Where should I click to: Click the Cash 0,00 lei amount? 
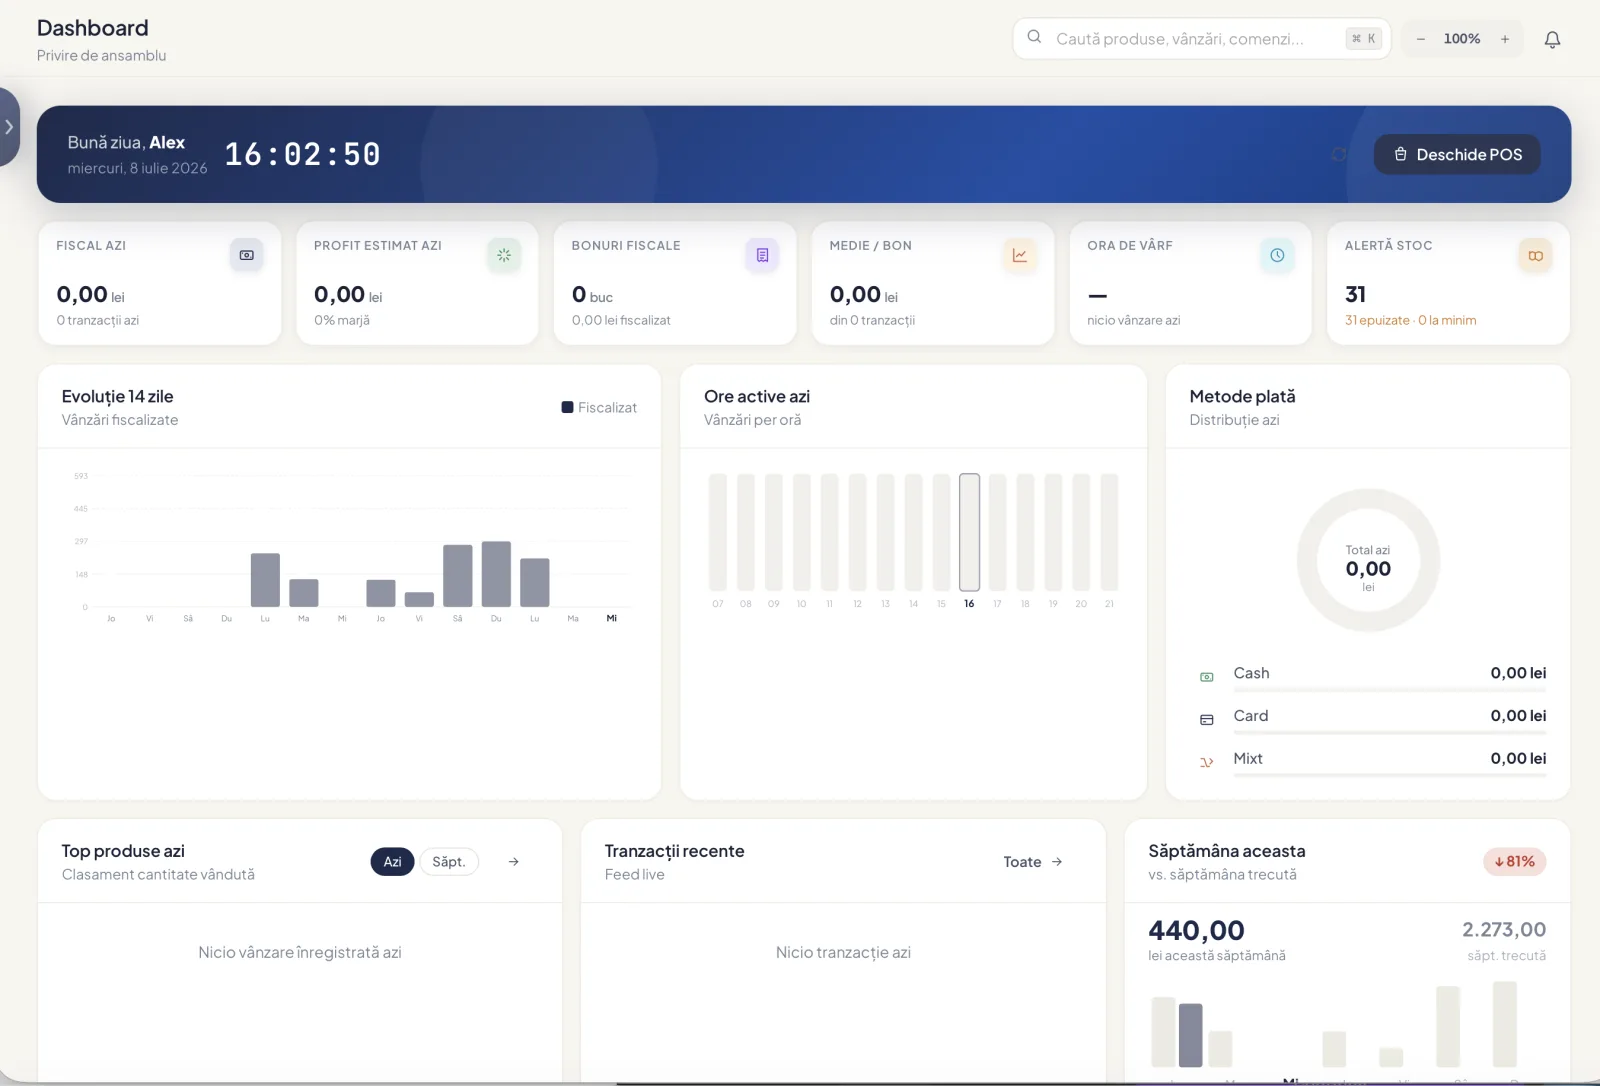click(1518, 673)
